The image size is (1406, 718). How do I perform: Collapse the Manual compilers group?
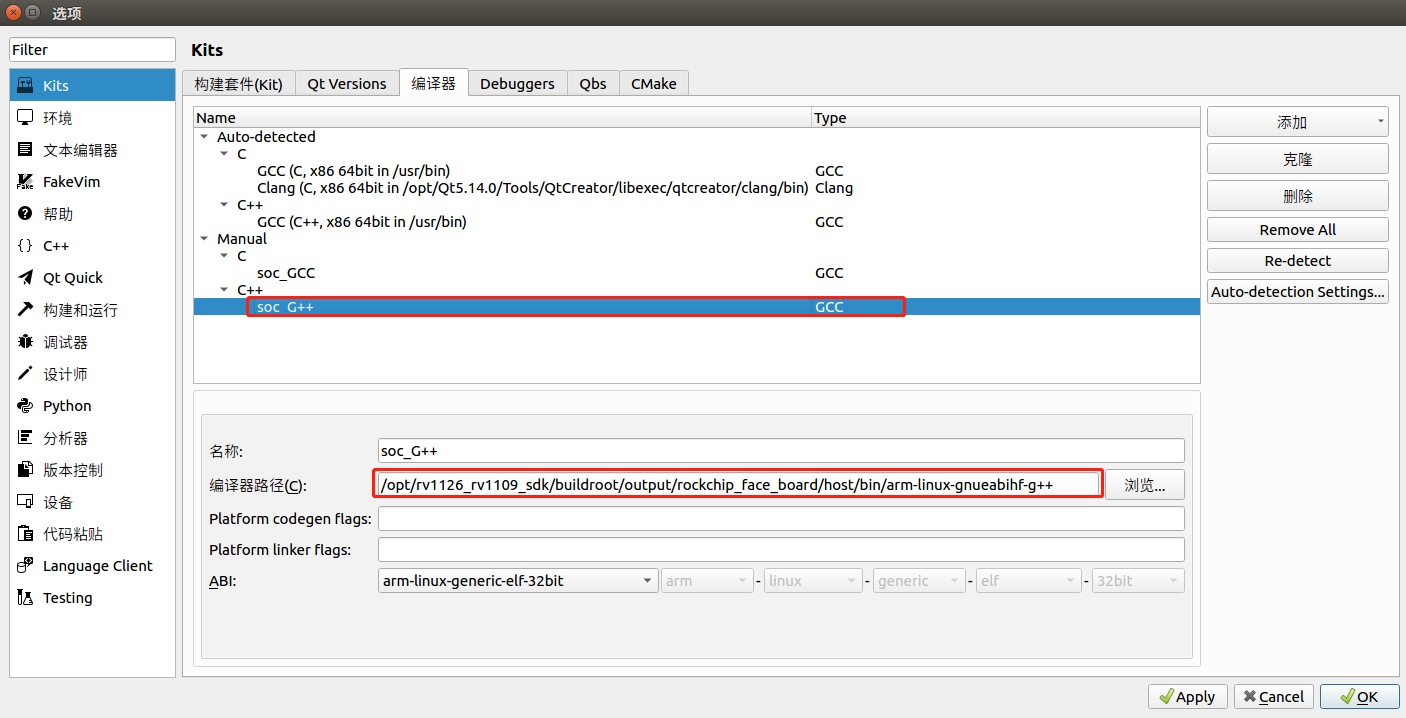pyautogui.click(x=204, y=238)
